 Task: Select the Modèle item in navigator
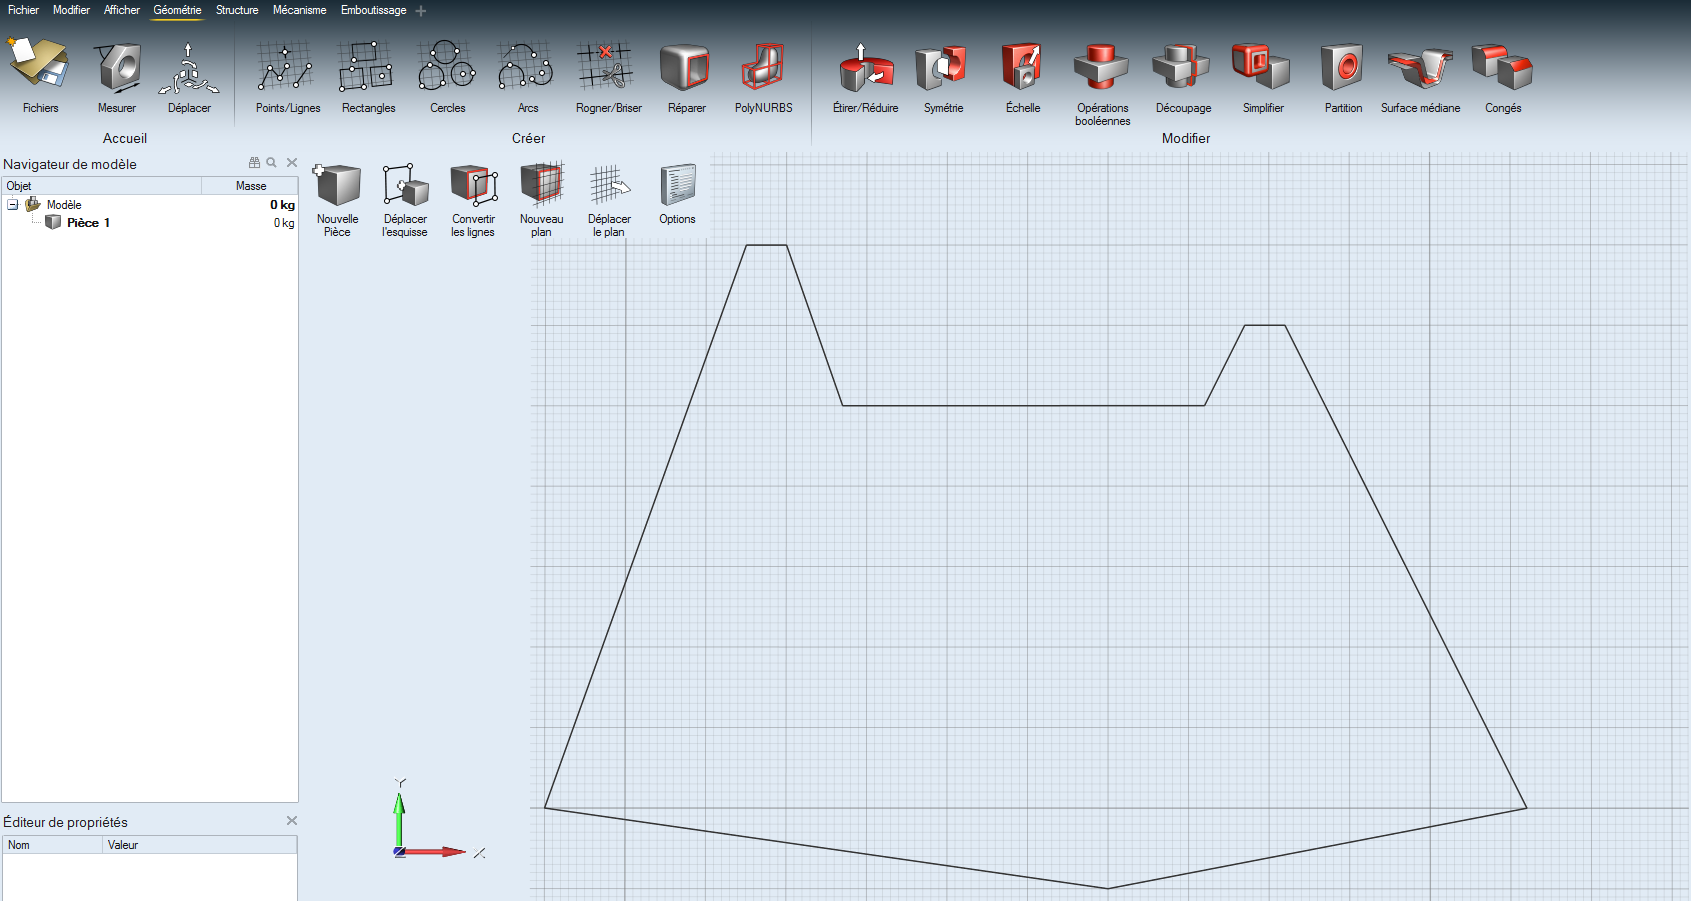click(x=64, y=205)
